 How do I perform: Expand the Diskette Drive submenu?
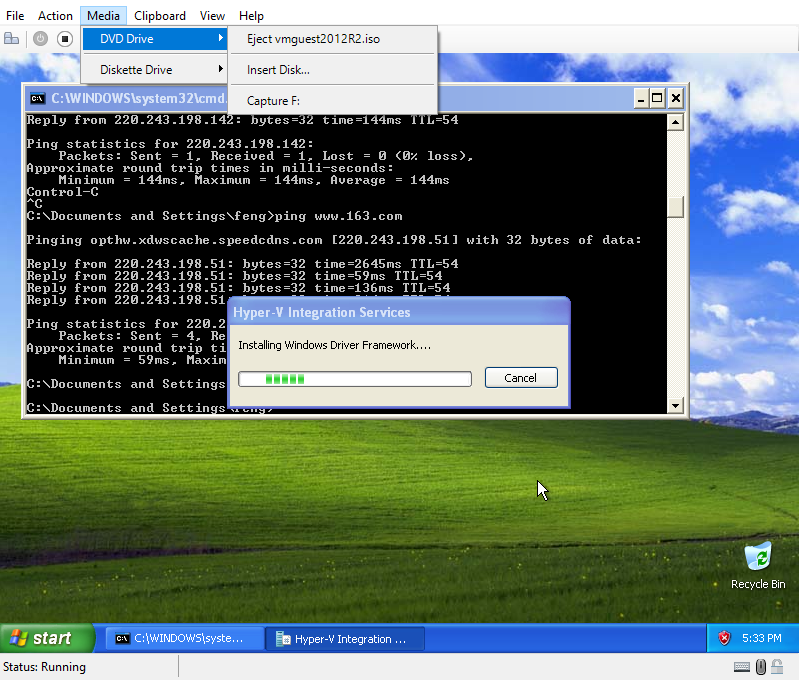[x=154, y=70]
